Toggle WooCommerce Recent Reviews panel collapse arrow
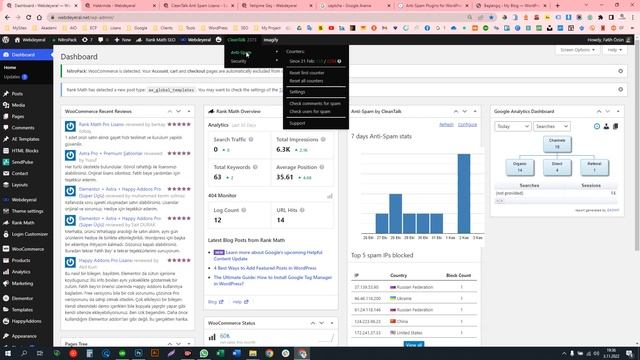The image size is (640, 360). pyautogui.click(x=189, y=111)
